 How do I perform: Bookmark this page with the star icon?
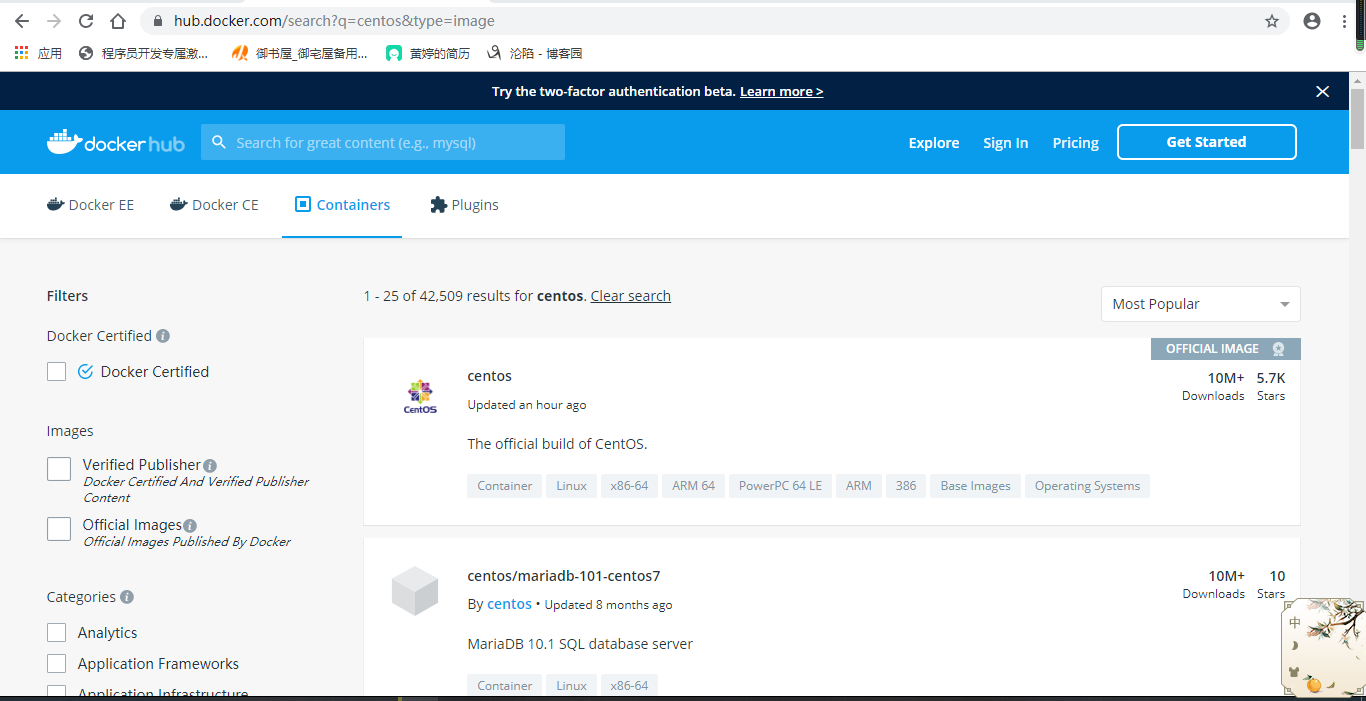coord(1272,21)
